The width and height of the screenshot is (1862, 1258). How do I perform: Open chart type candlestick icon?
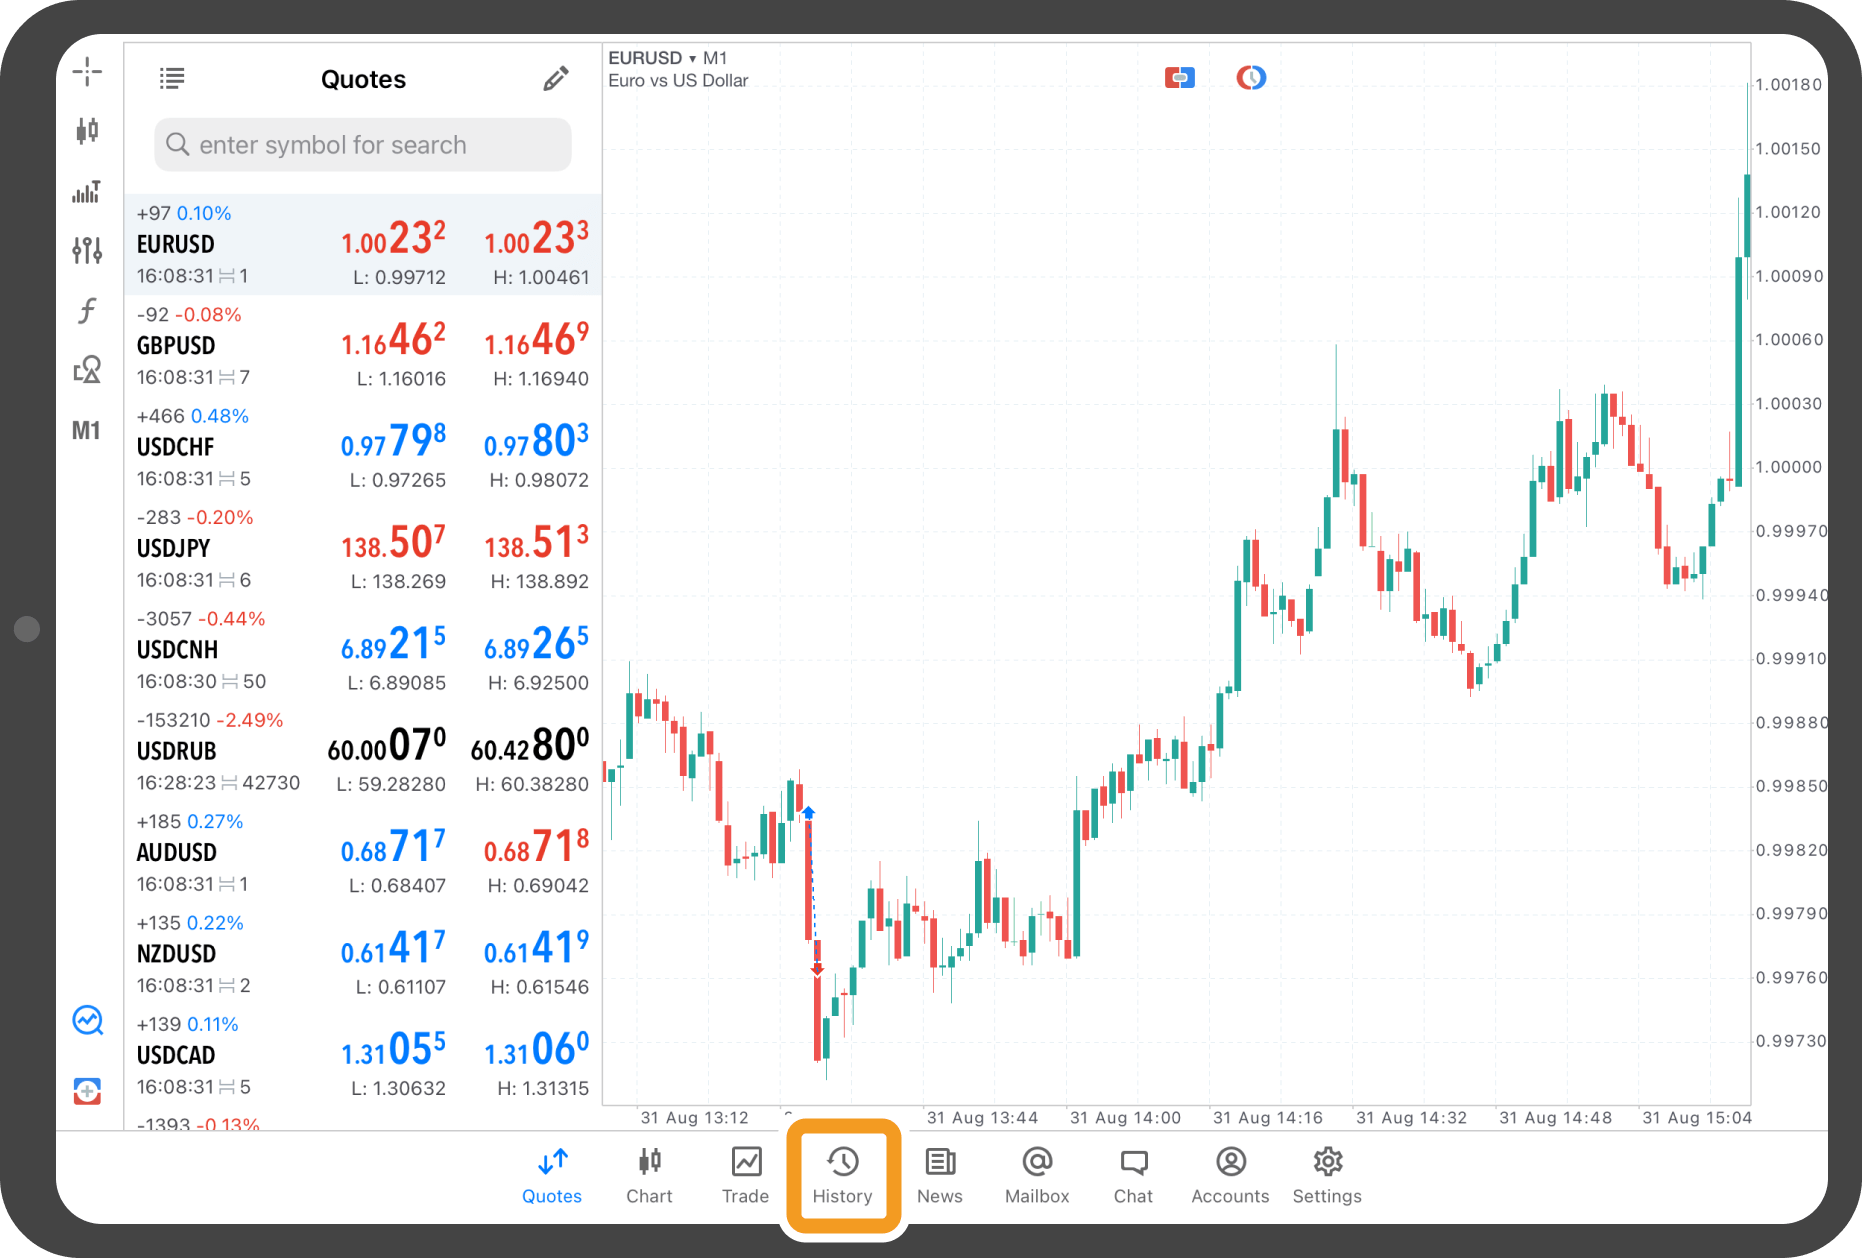click(x=87, y=130)
